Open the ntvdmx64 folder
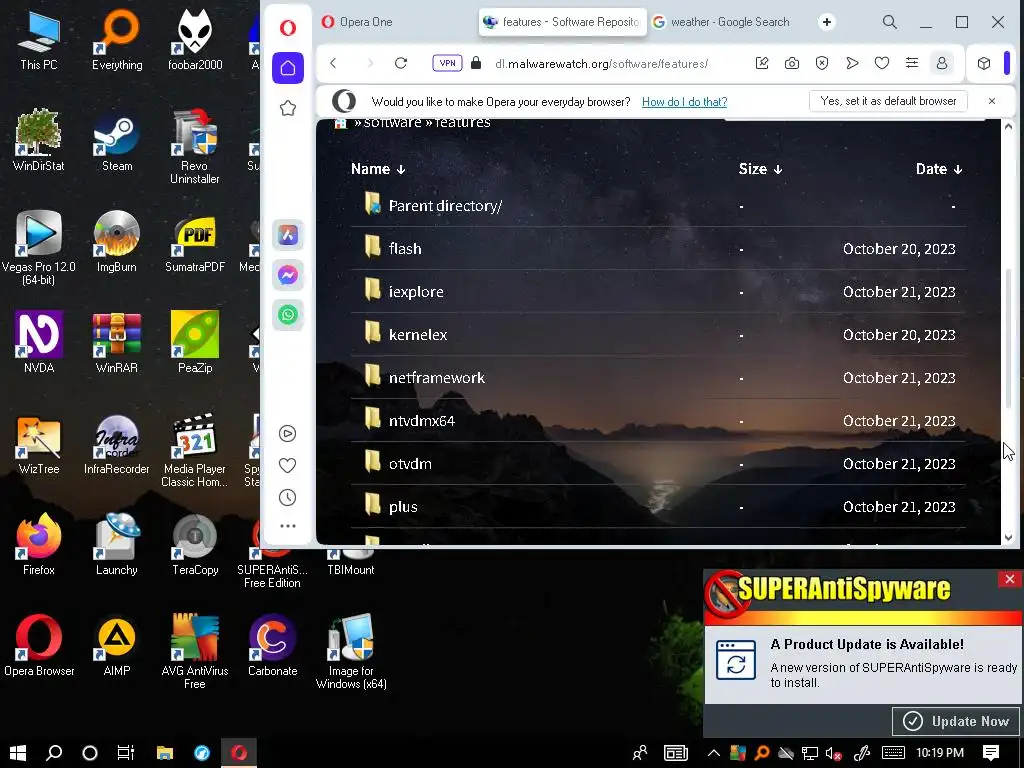The height and width of the screenshot is (768, 1024). [422, 421]
